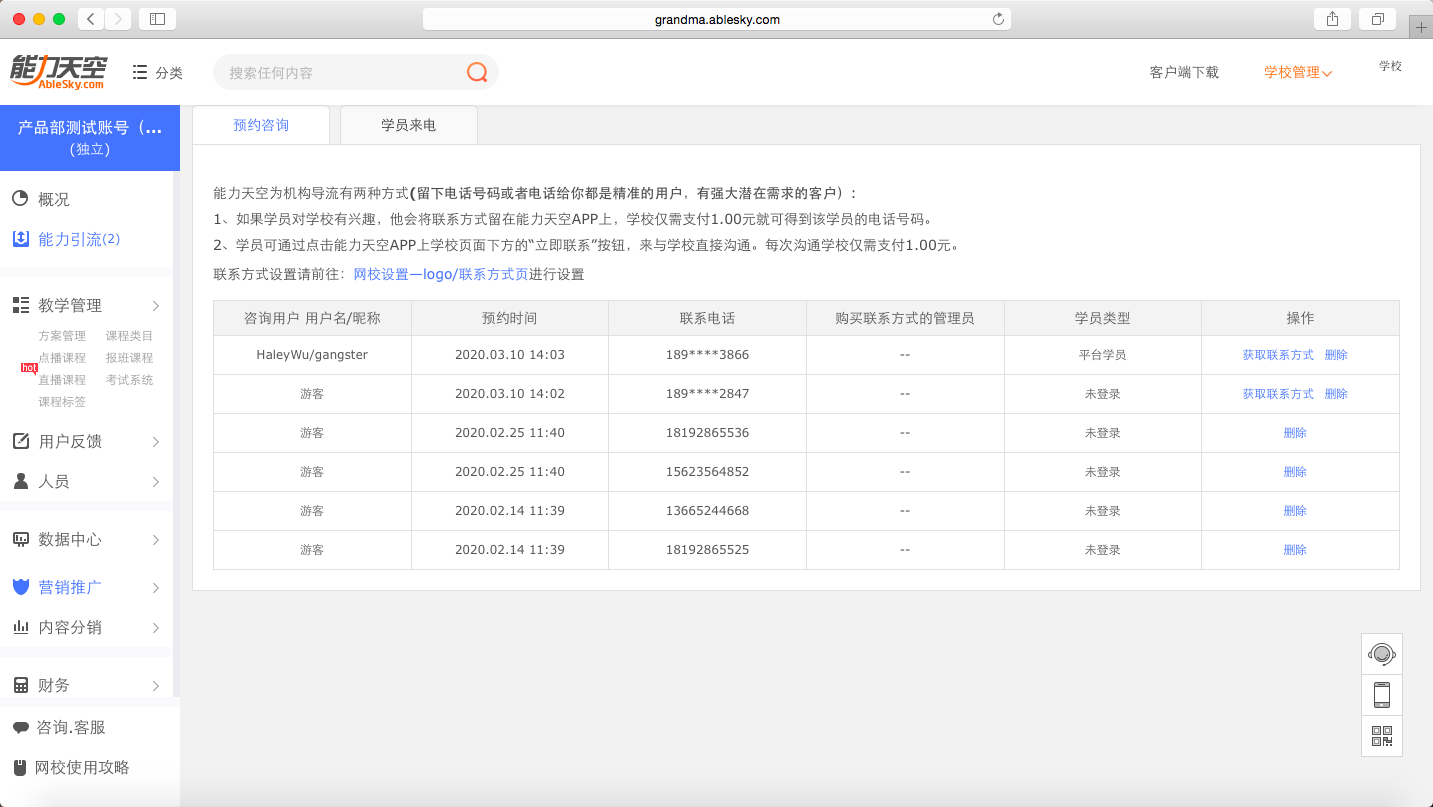Open the customer service headset icon

(x=1381, y=654)
